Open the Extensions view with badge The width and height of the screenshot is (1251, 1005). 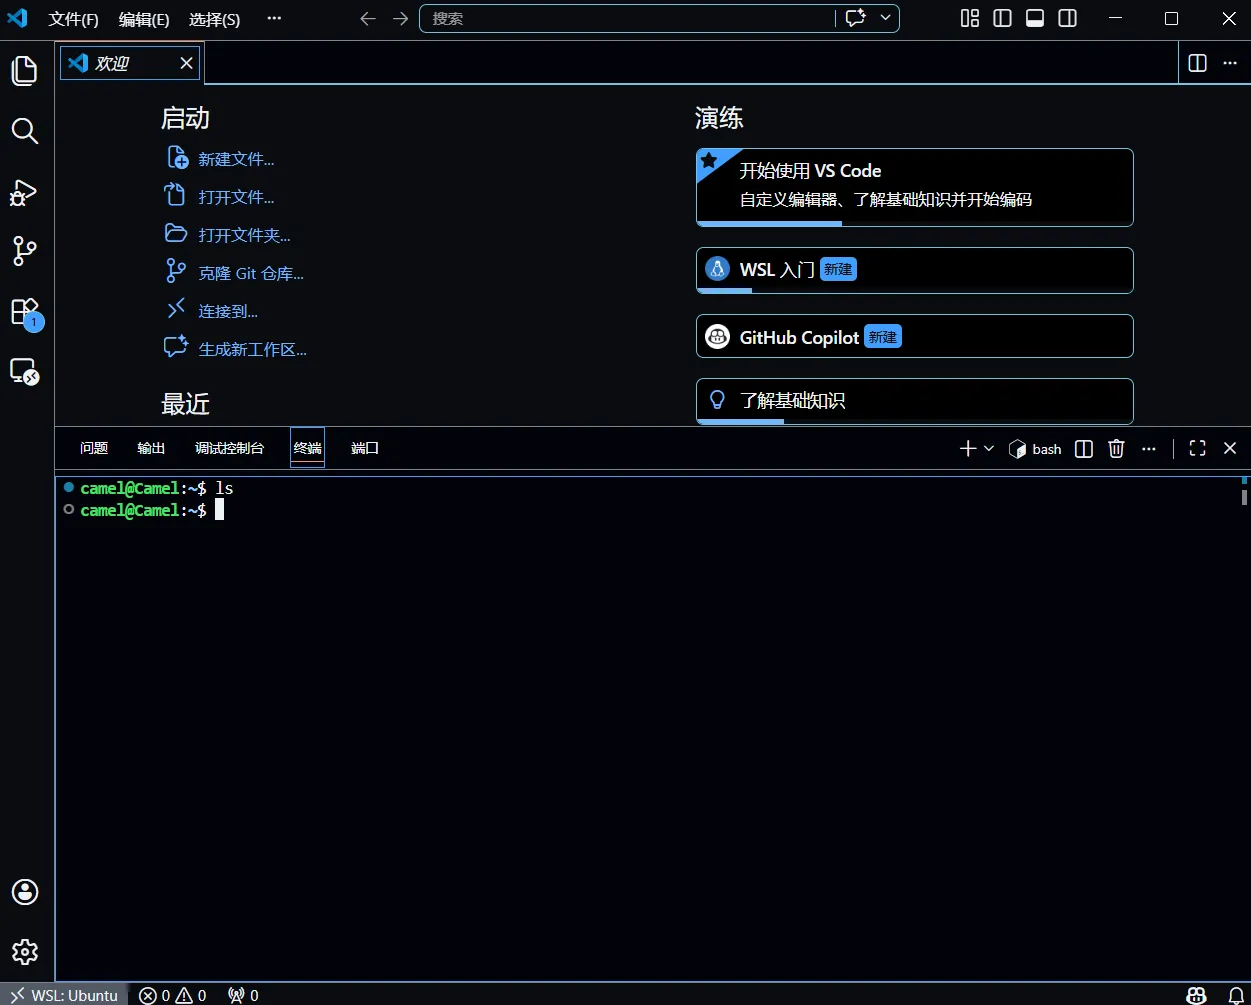(x=25, y=312)
